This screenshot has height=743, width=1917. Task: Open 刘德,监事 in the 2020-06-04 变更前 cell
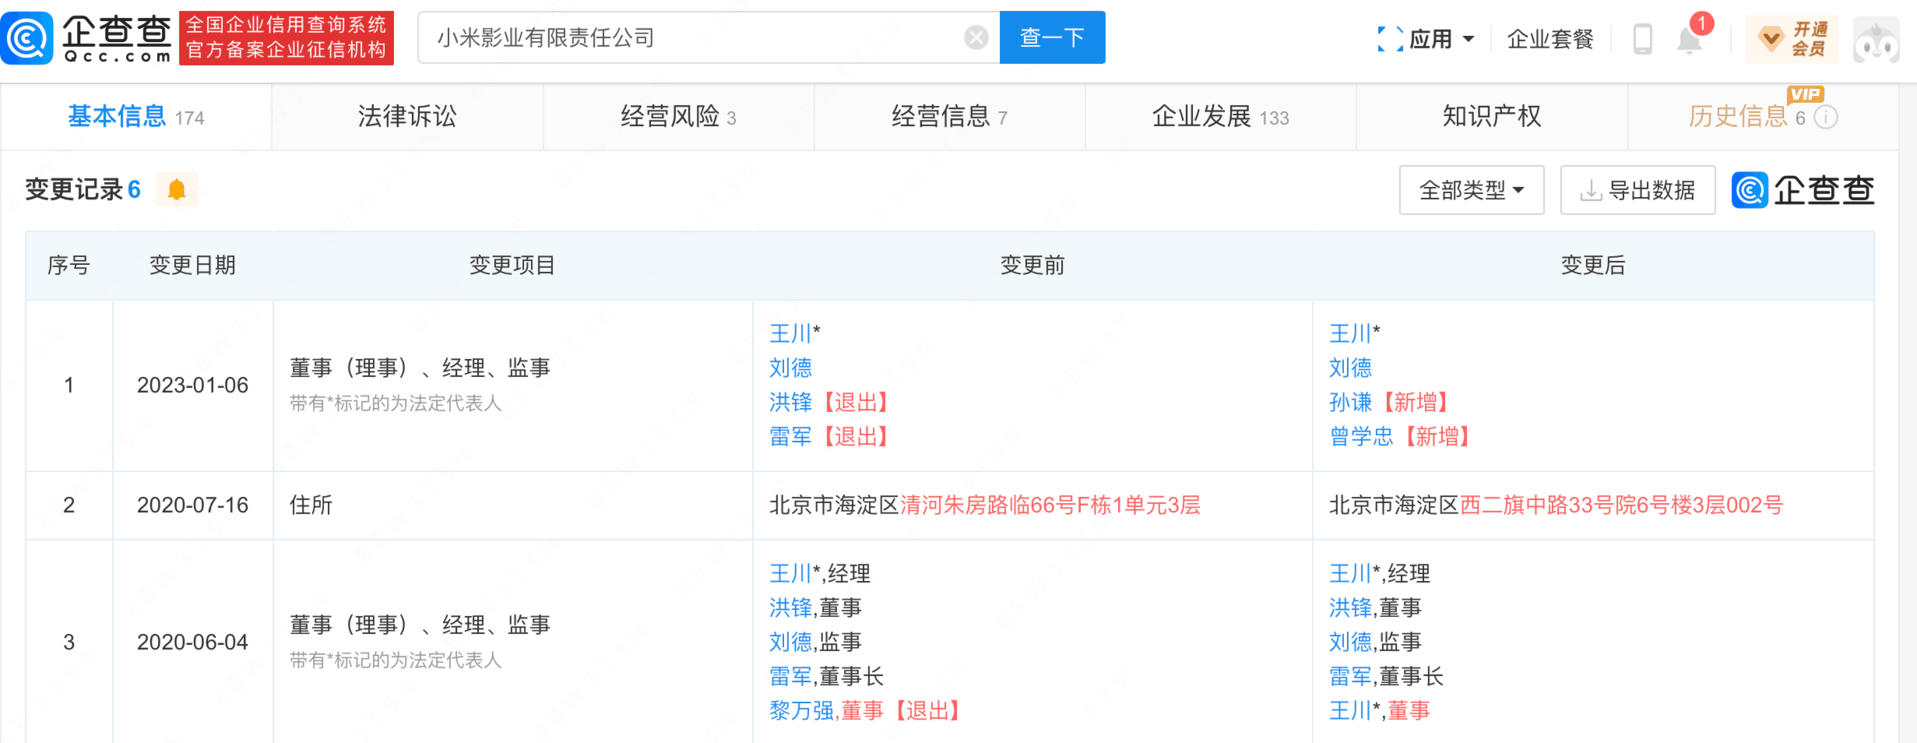(815, 642)
